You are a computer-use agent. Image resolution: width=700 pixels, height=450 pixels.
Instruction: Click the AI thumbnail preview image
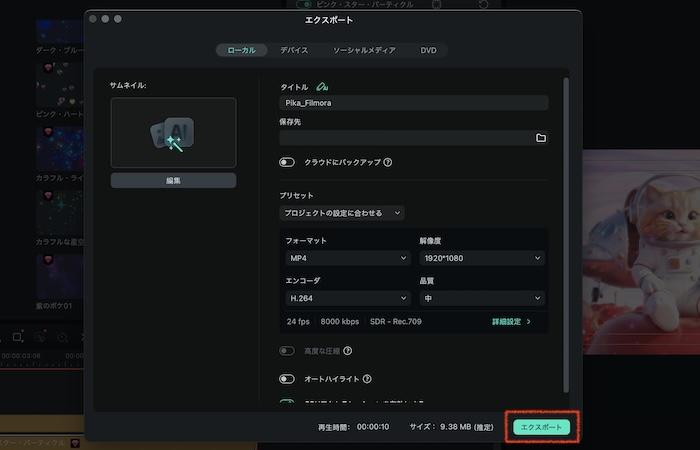[x=173, y=132]
